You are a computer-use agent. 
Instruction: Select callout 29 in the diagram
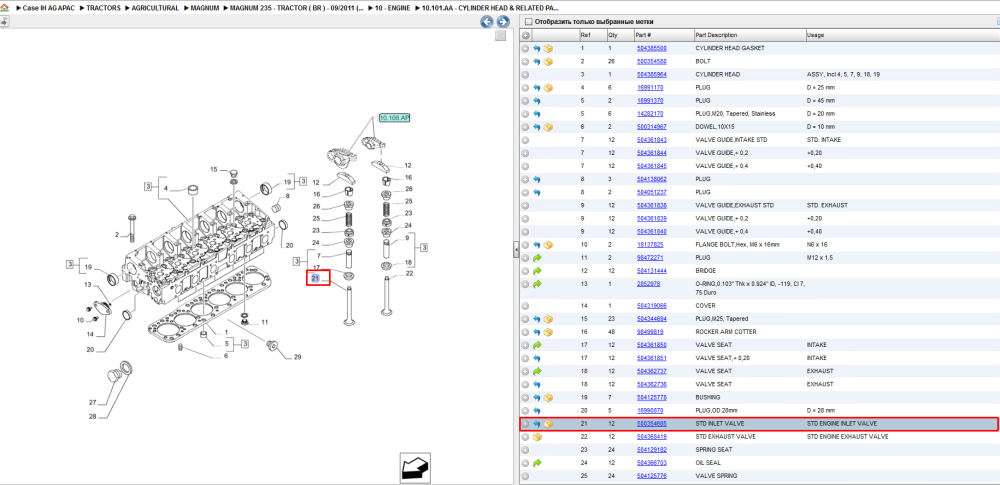coord(297,357)
